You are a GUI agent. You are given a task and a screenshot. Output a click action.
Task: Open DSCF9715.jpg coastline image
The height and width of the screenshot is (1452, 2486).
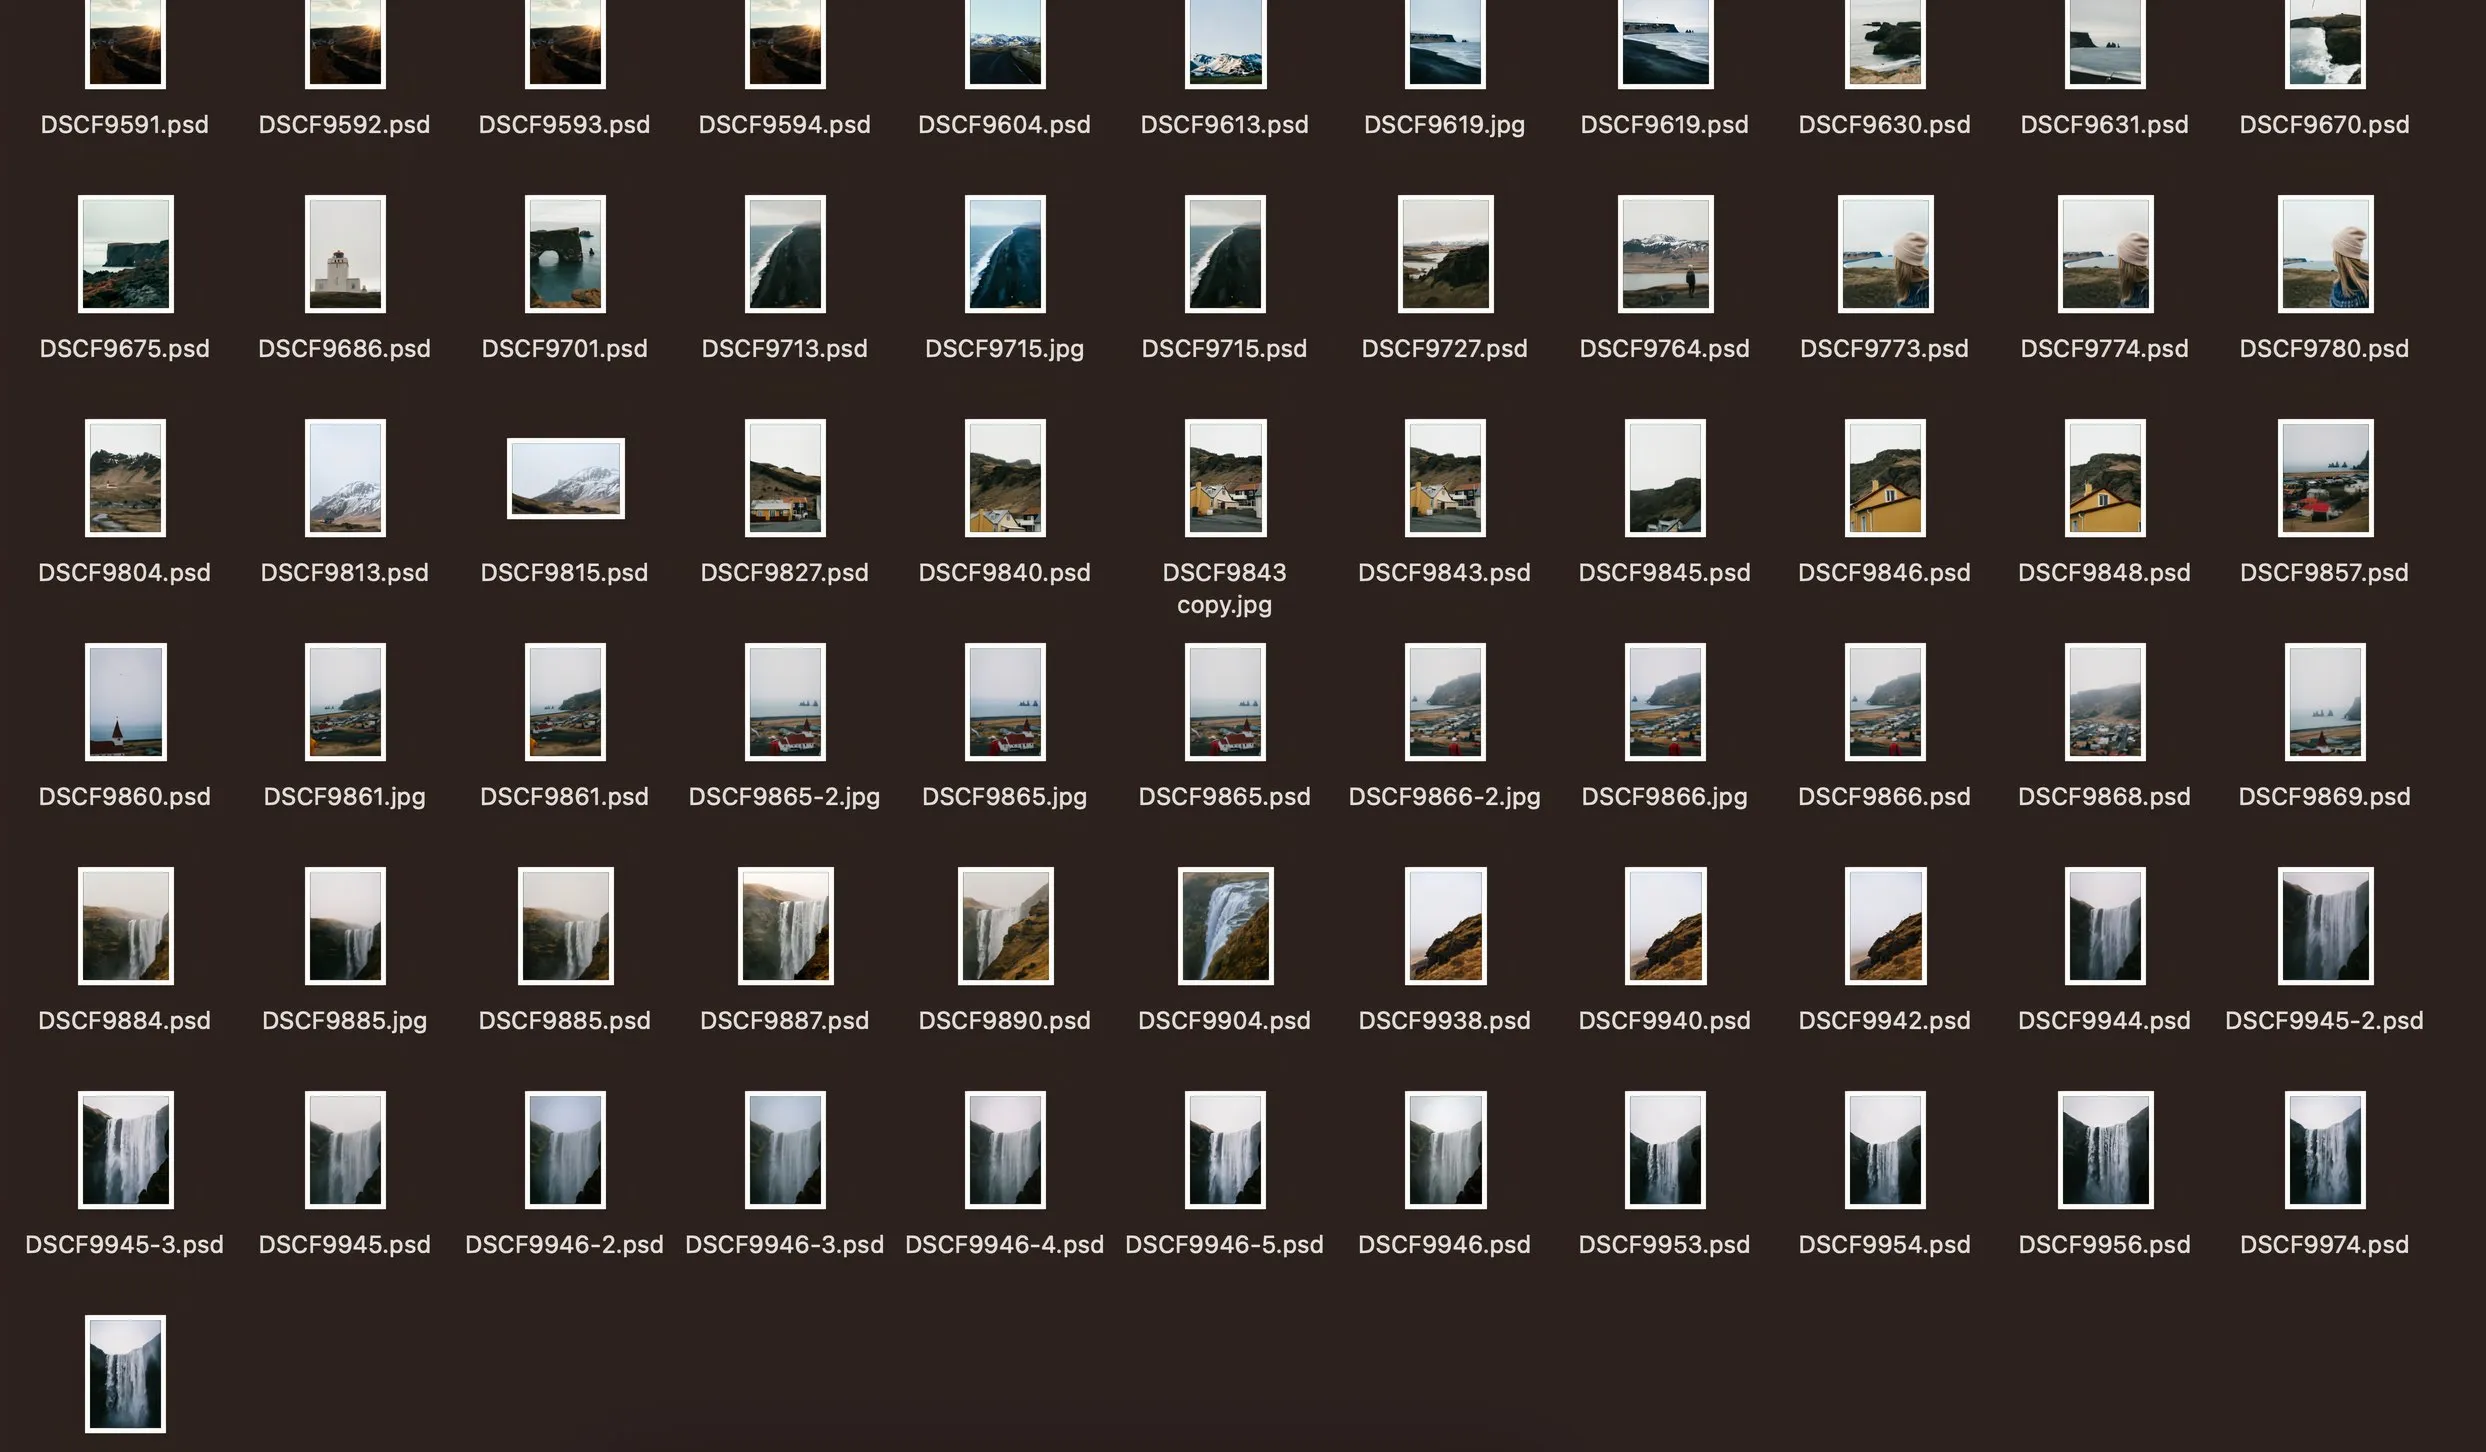click(1005, 255)
